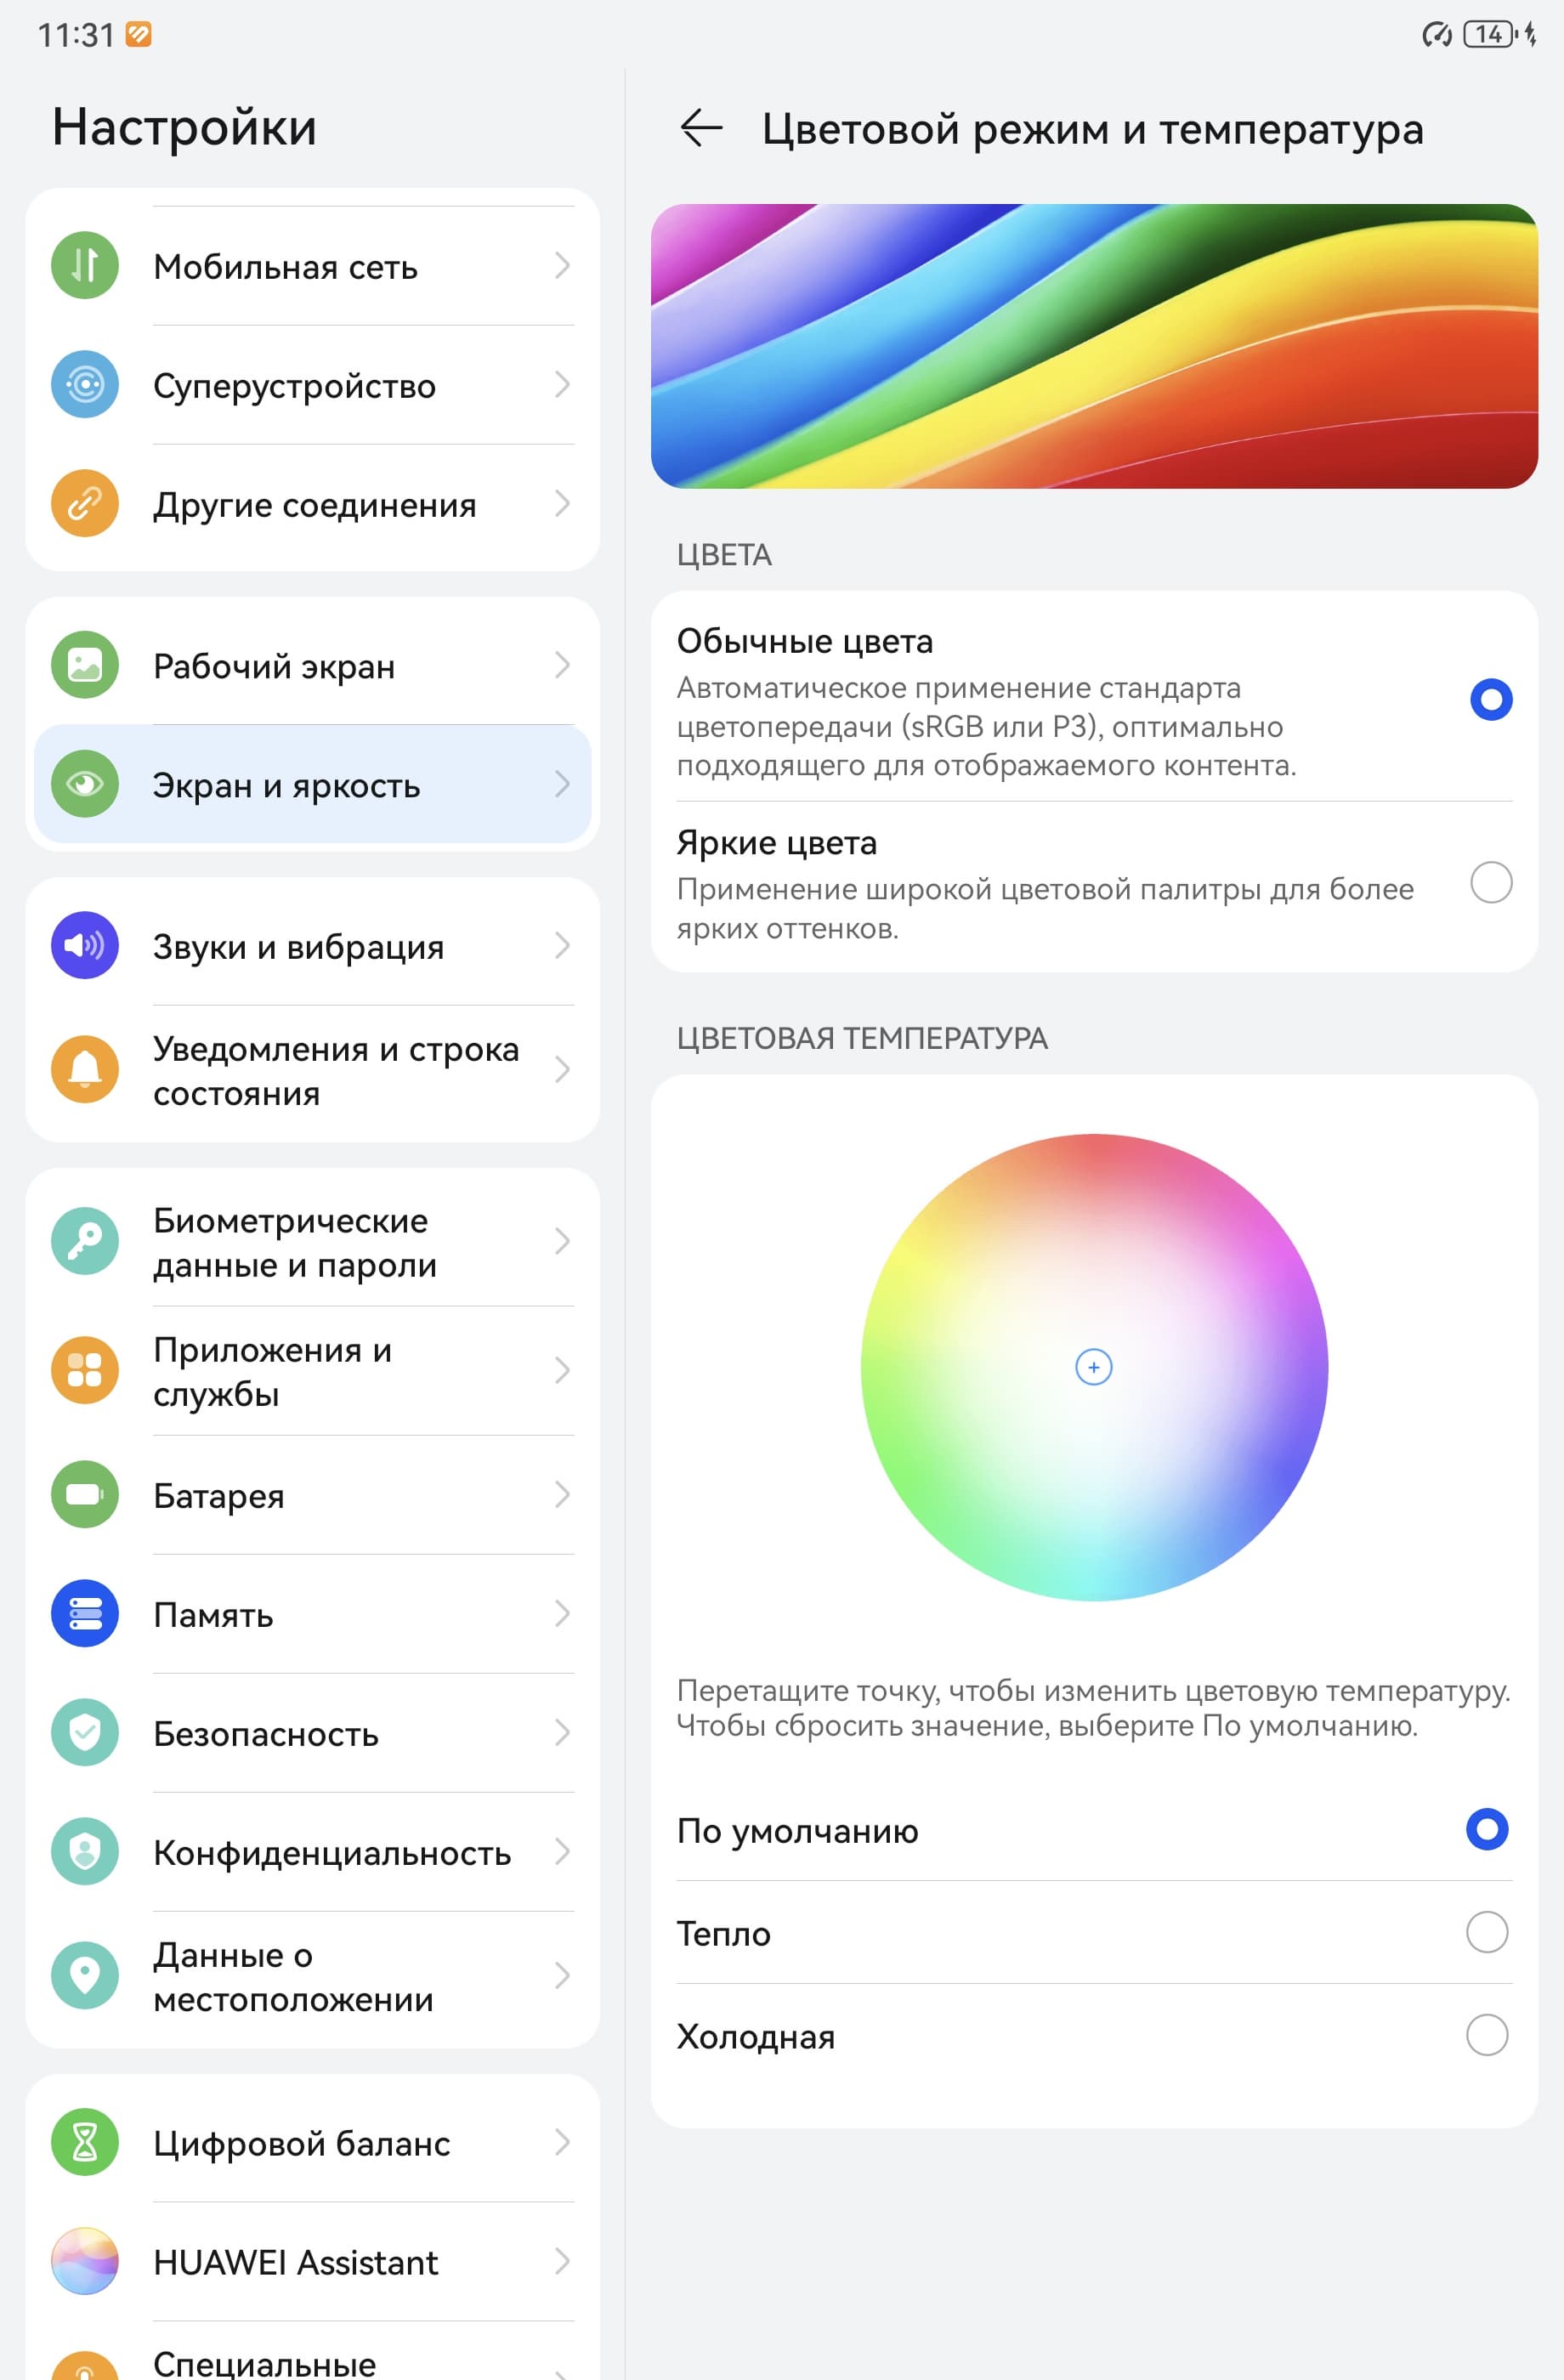Tap the Обычные цвета option text

(804, 641)
